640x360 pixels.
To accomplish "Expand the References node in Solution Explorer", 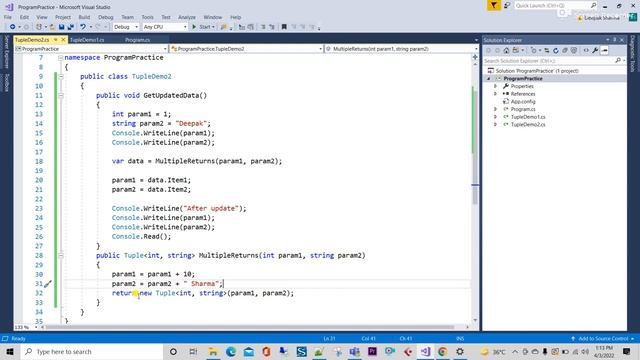I will (496, 94).
